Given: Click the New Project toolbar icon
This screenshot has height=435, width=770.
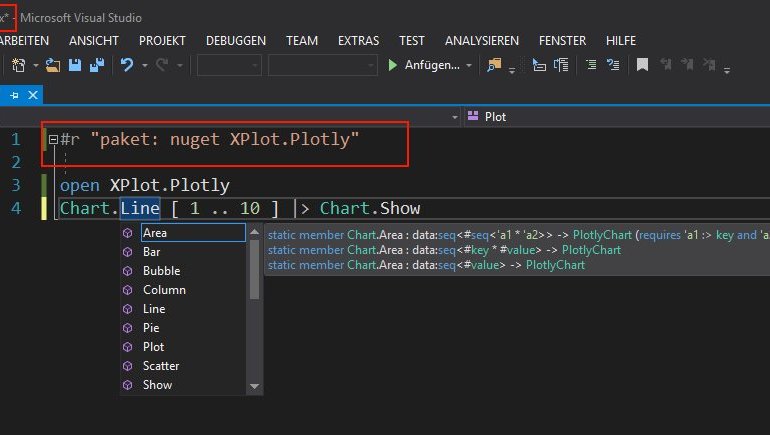Looking at the screenshot, I should (18, 65).
